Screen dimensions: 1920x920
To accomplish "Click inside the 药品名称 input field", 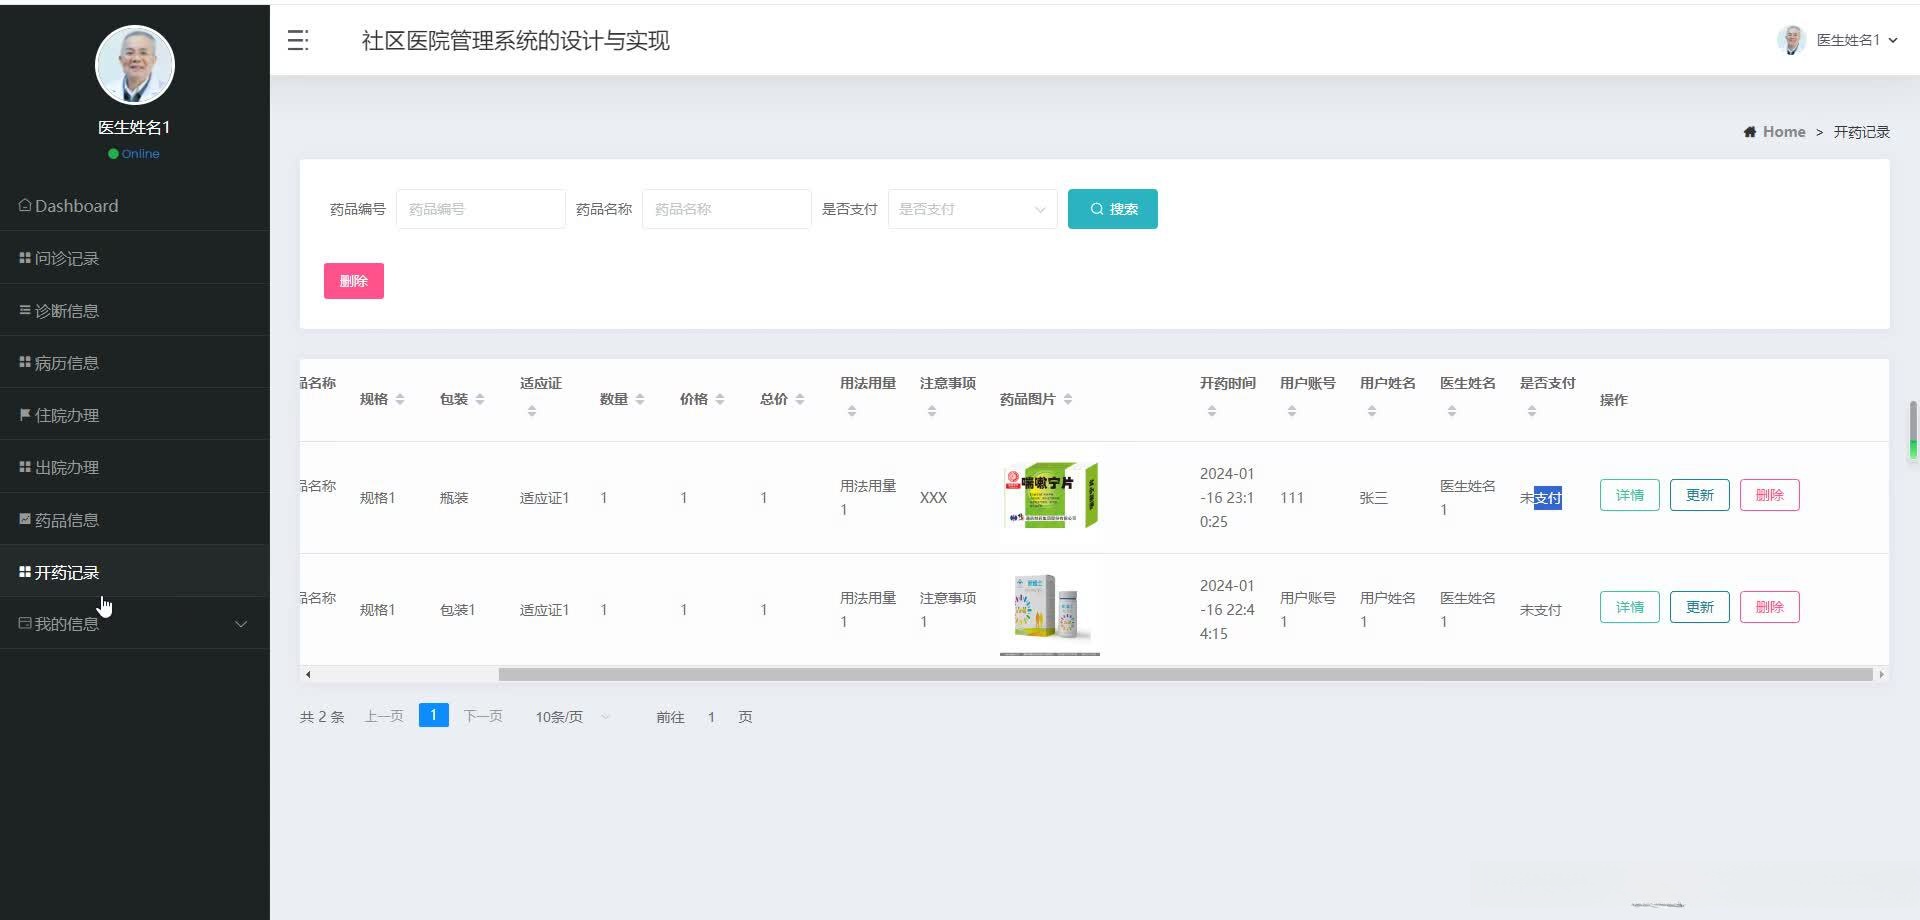I will coord(725,209).
